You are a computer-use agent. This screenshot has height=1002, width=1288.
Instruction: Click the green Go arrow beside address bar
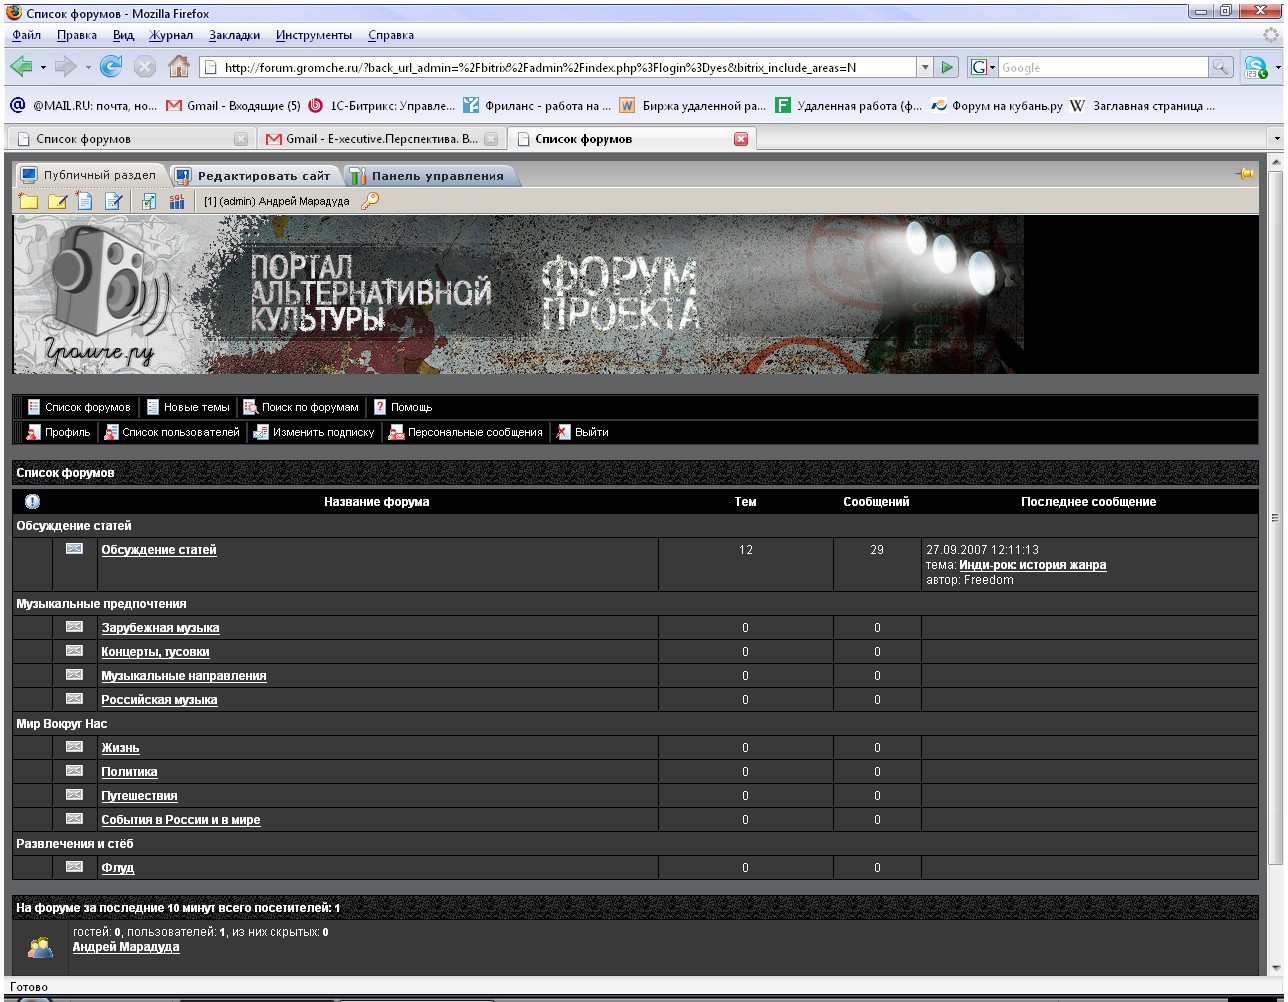(948, 67)
